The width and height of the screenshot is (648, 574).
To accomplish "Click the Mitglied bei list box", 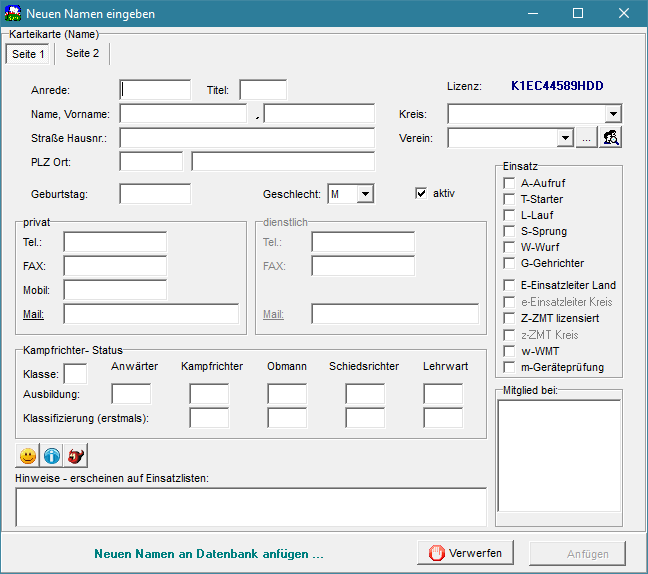I will click(559, 456).
